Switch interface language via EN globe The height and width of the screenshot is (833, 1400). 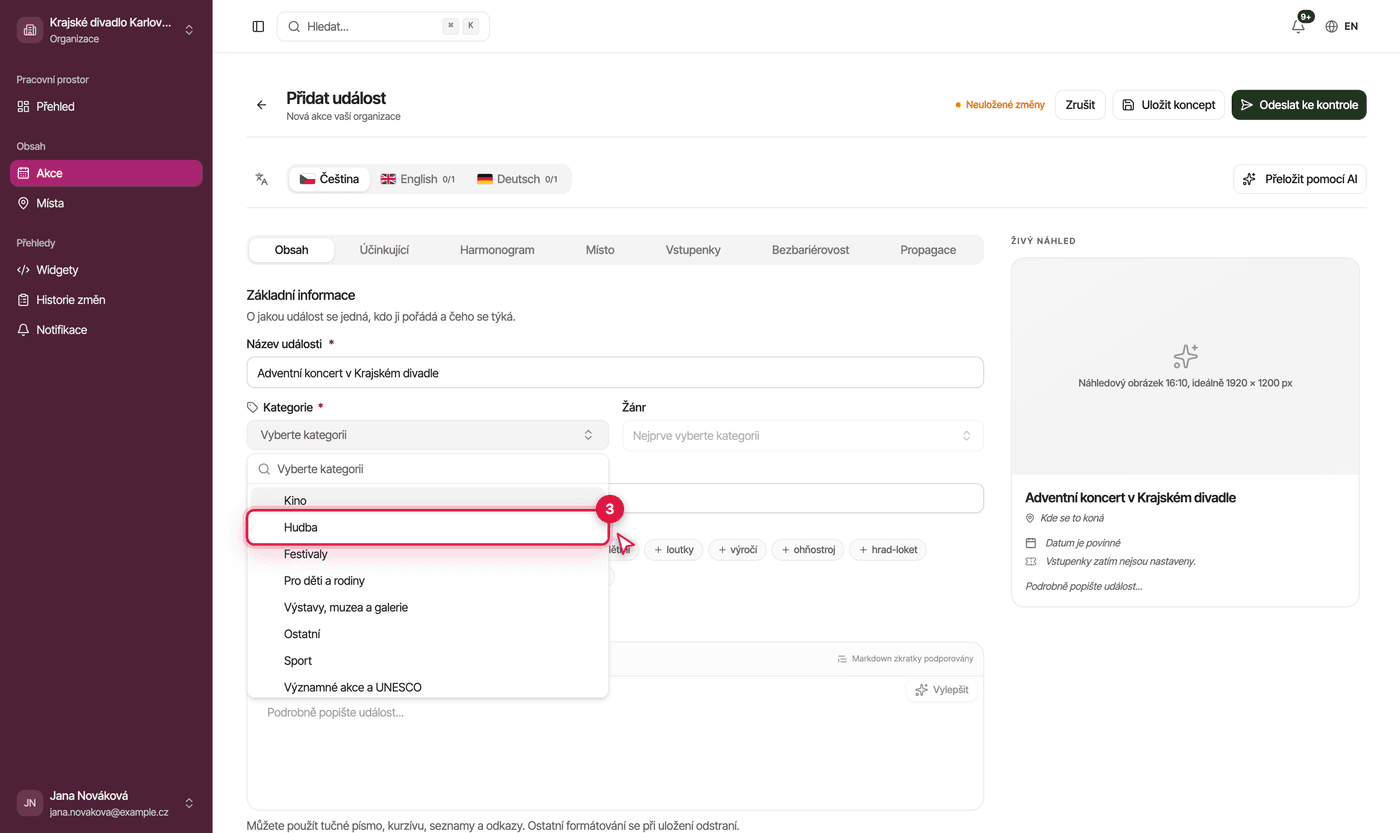point(1342,27)
